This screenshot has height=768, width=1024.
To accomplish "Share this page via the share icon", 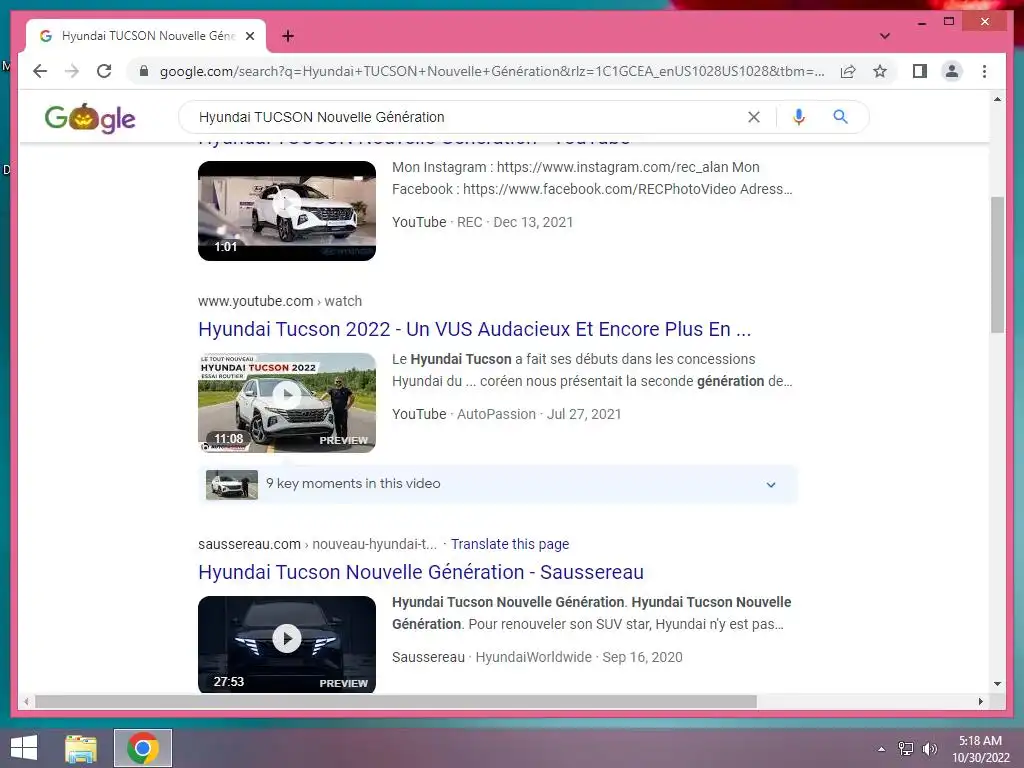I will 848,71.
